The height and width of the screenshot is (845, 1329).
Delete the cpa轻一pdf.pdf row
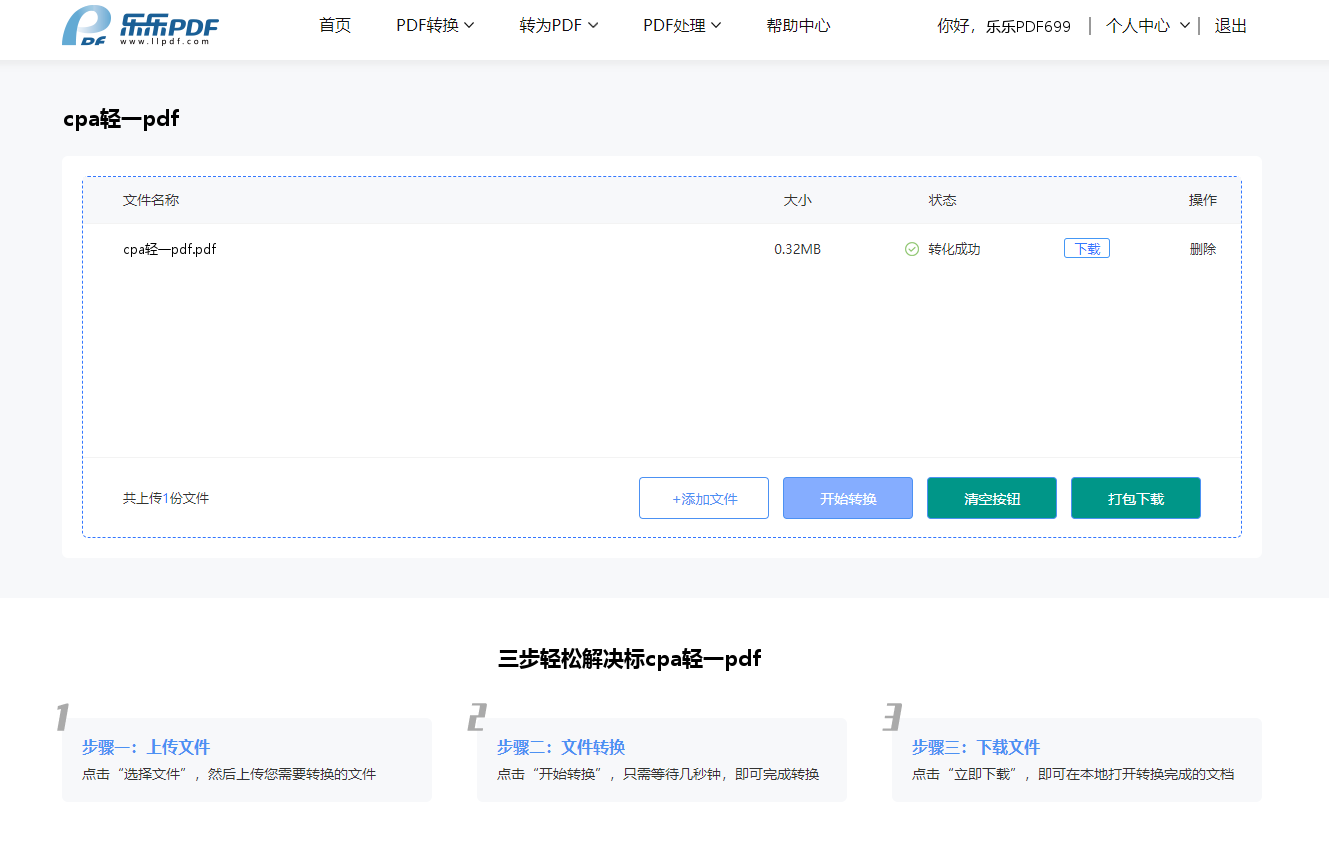(1203, 249)
